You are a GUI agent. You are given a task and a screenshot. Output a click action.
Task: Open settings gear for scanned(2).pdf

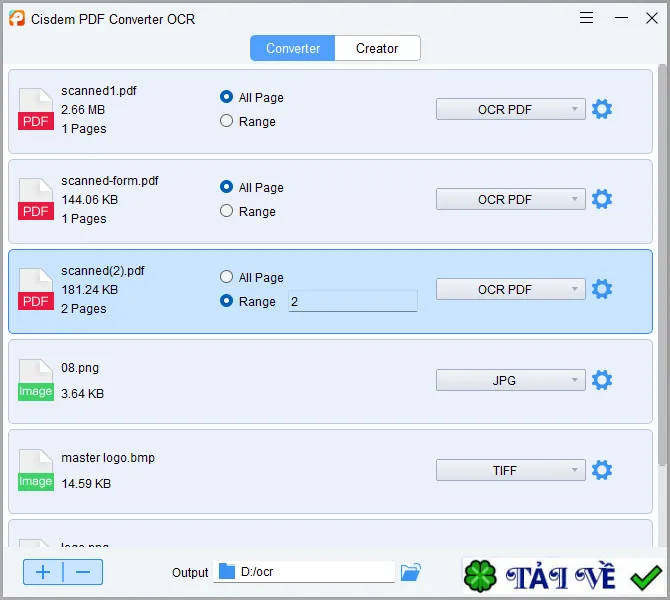(602, 289)
